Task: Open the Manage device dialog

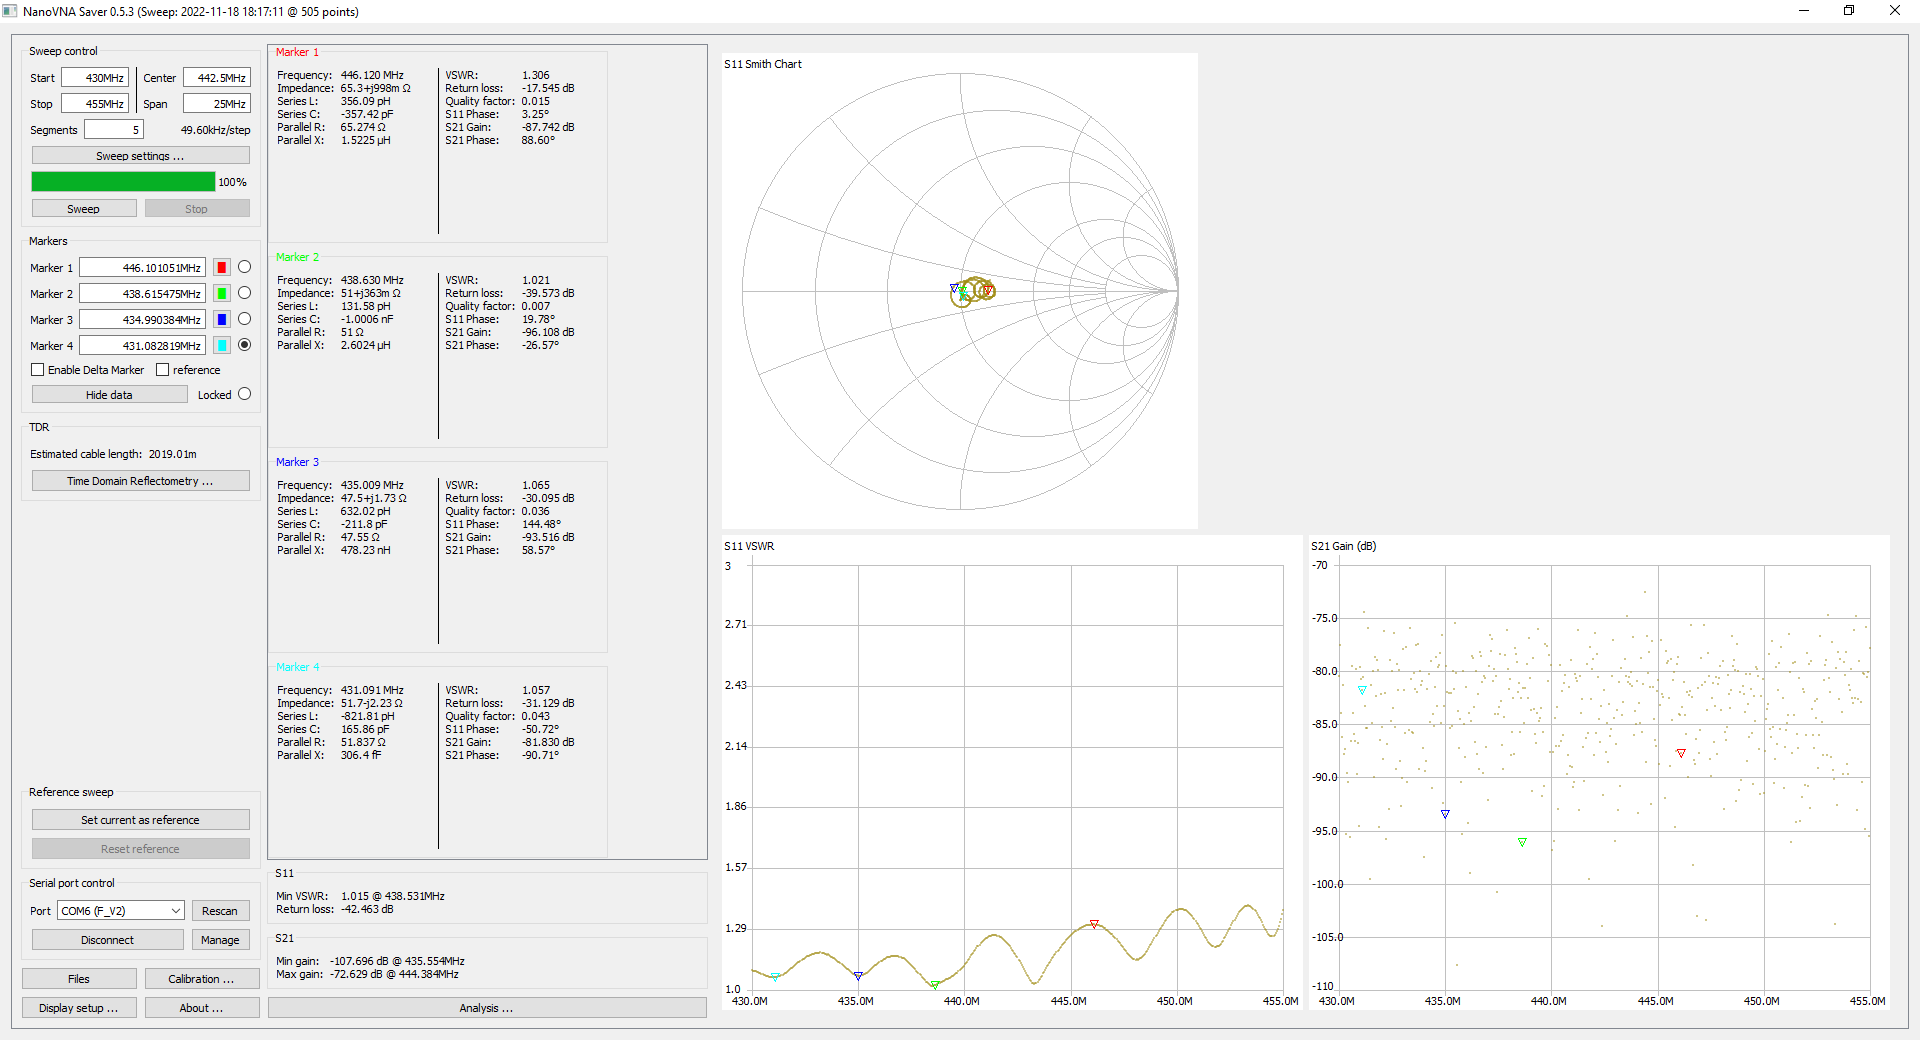Action: click(220, 940)
